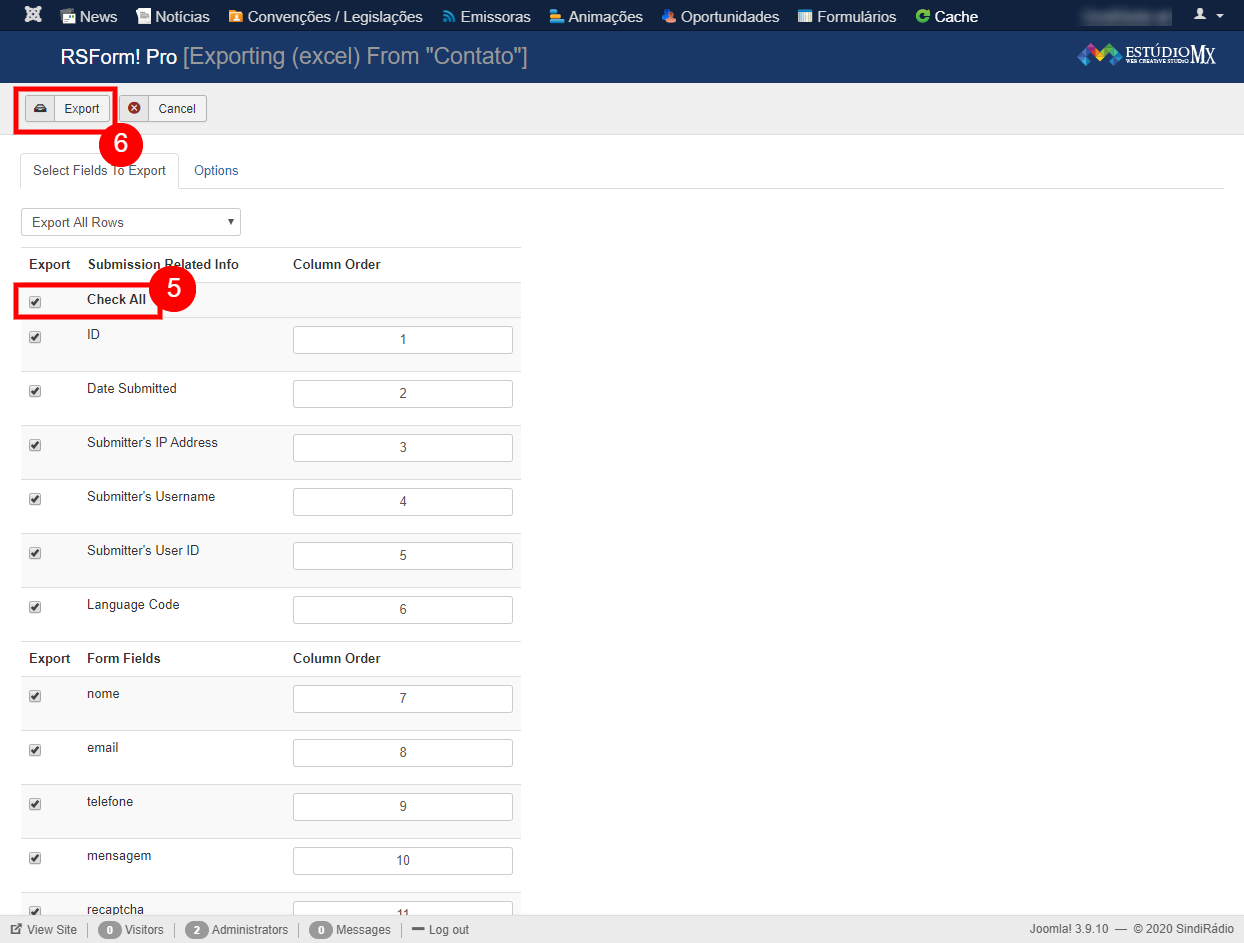
Task: Click the Cache refresh icon
Action: coord(922,16)
